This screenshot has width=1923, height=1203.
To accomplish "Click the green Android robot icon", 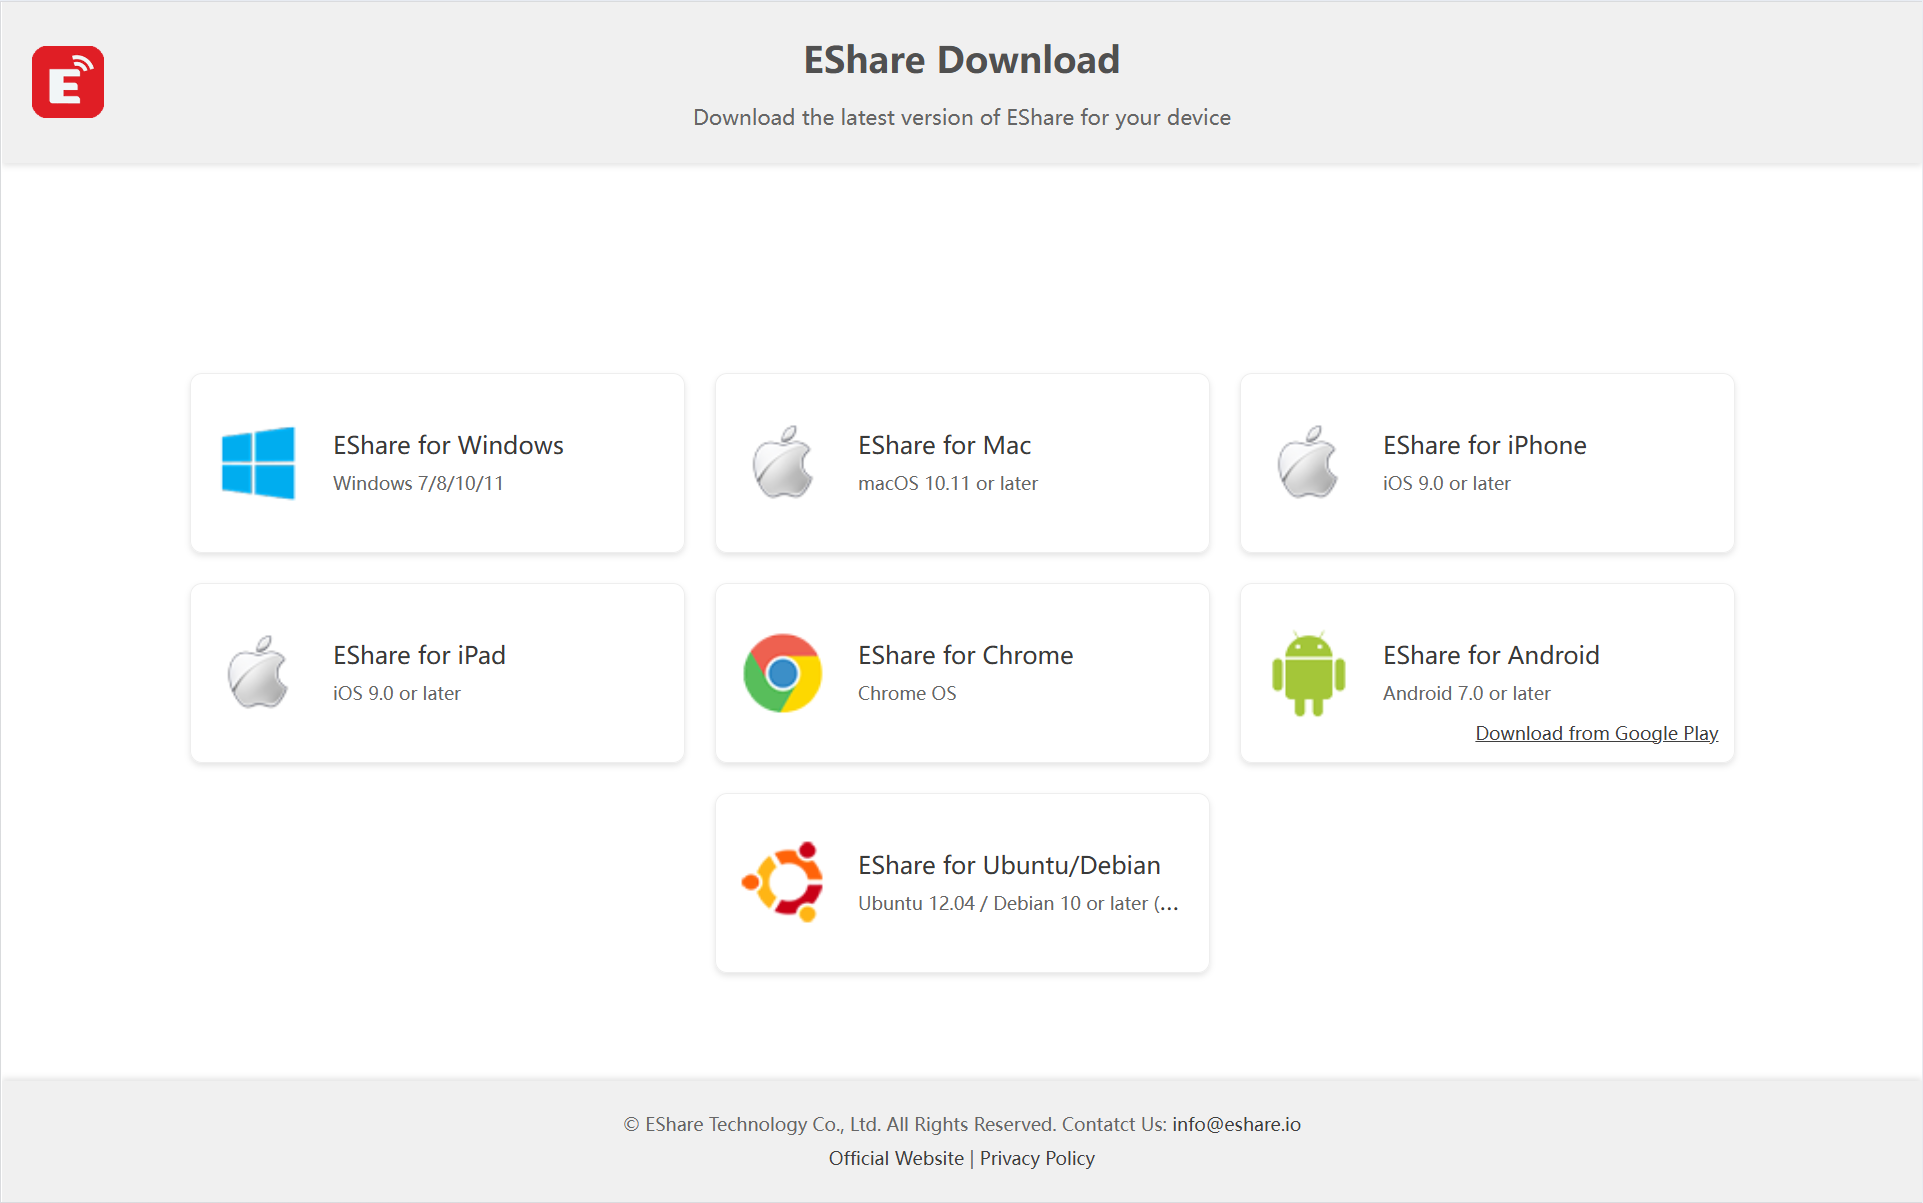I will pyautogui.click(x=1308, y=673).
